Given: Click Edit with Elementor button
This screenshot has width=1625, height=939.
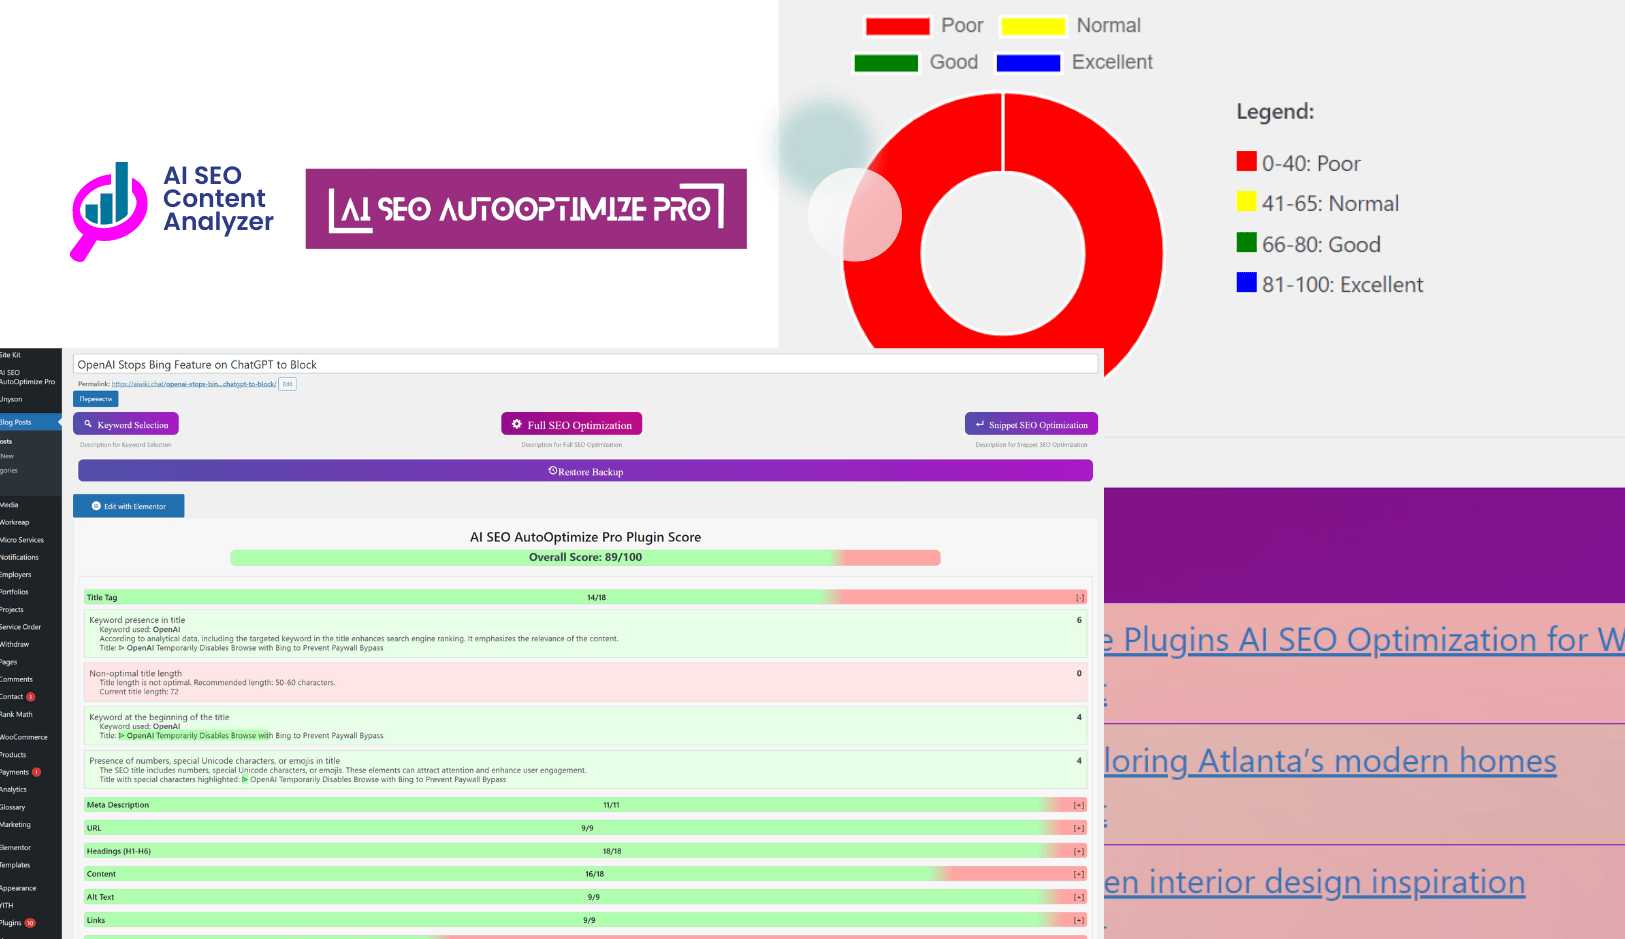Looking at the screenshot, I should coord(128,506).
